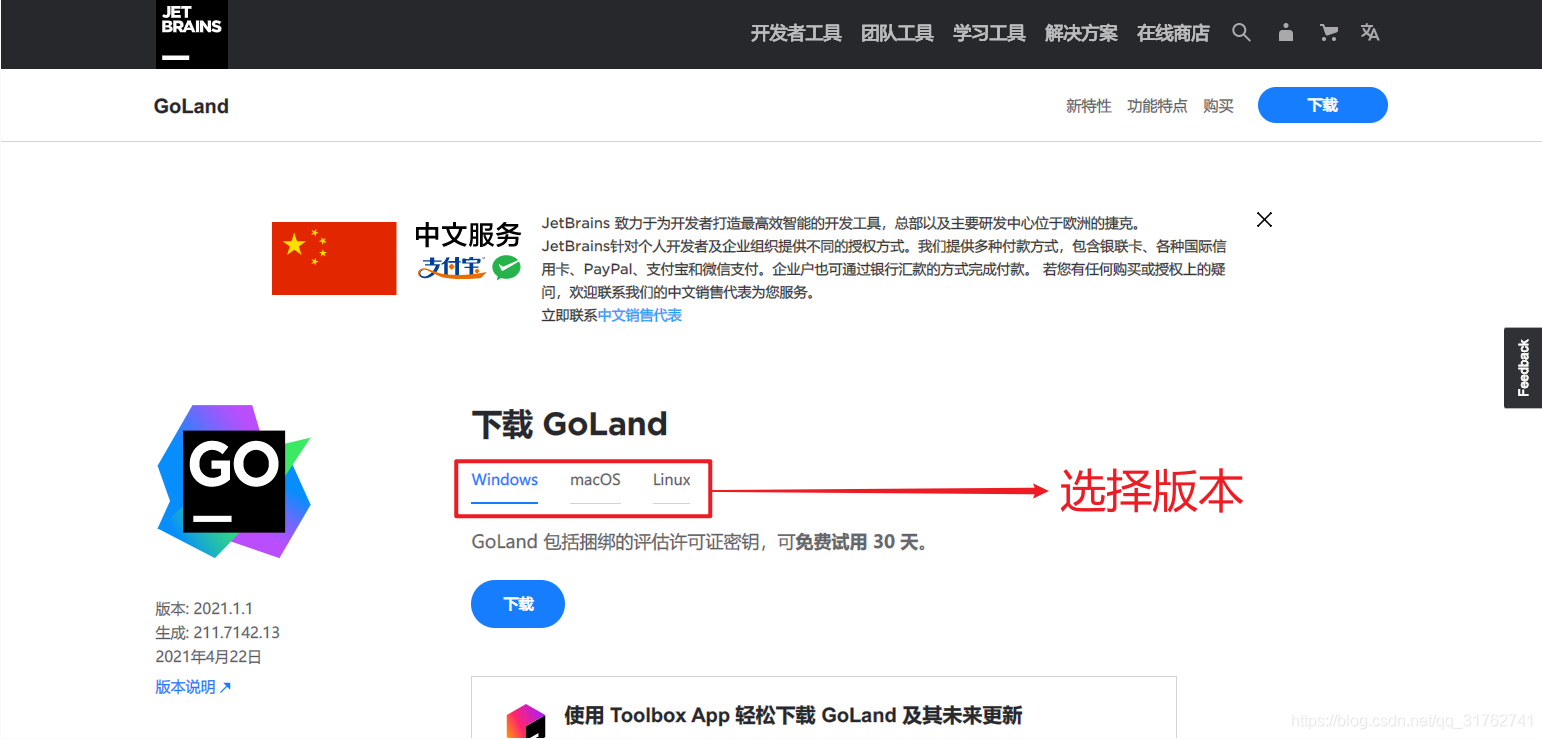Click the 免费试用 30 天 text
The height and width of the screenshot is (739, 1542).
click(856, 543)
